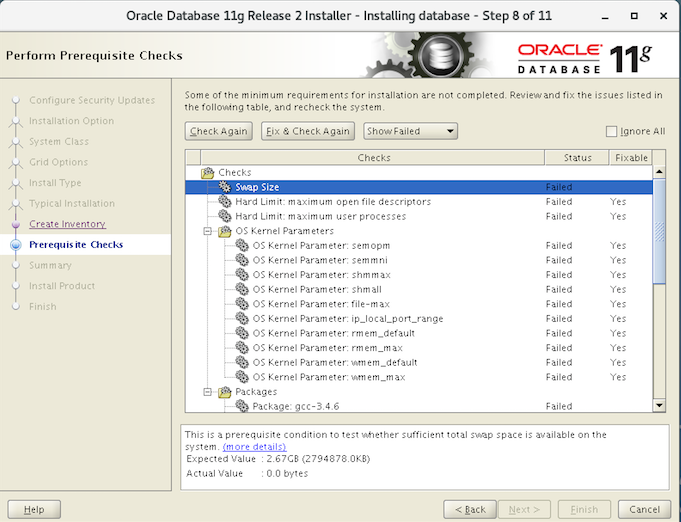Click the Packages group label
Viewport: 681px width, 522px height.
tap(256, 392)
